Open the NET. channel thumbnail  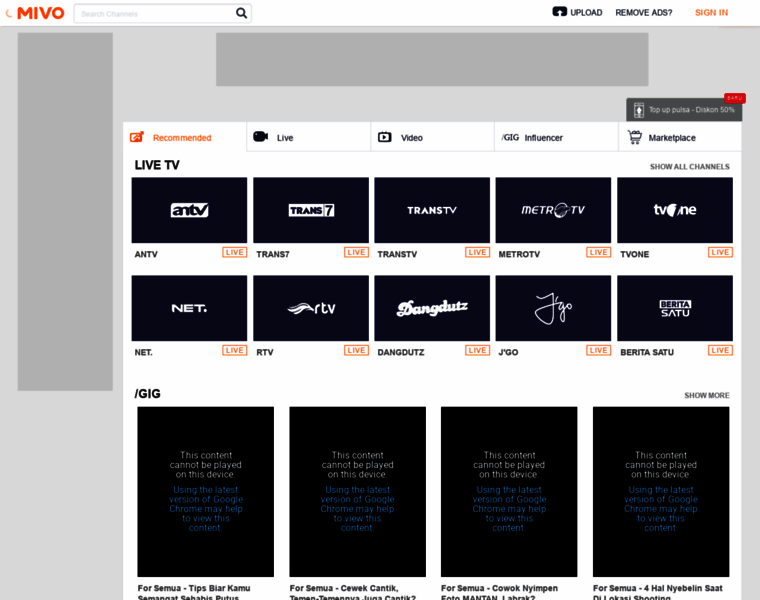(189, 308)
